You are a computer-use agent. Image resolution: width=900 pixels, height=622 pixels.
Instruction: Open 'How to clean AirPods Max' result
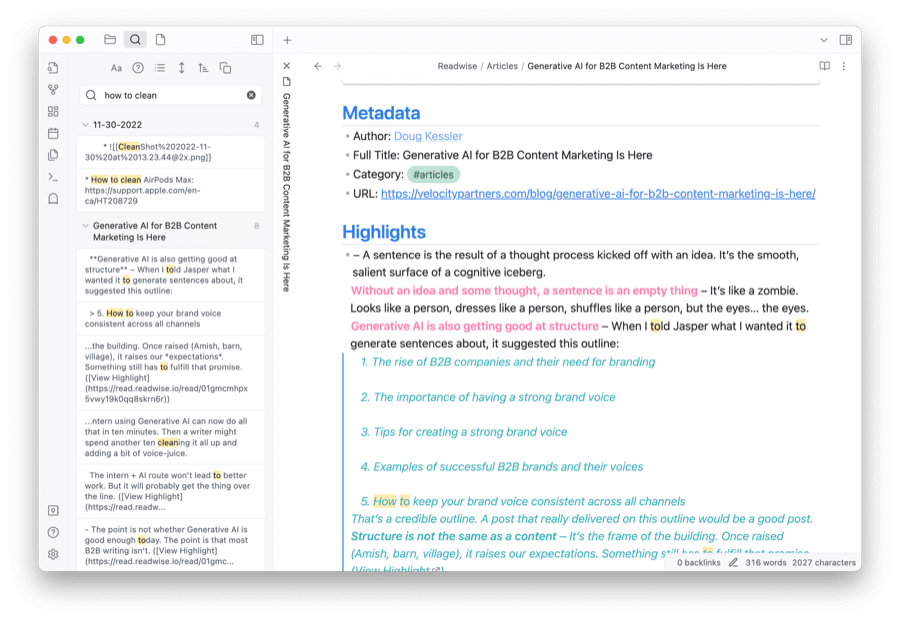(x=170, y=190)
